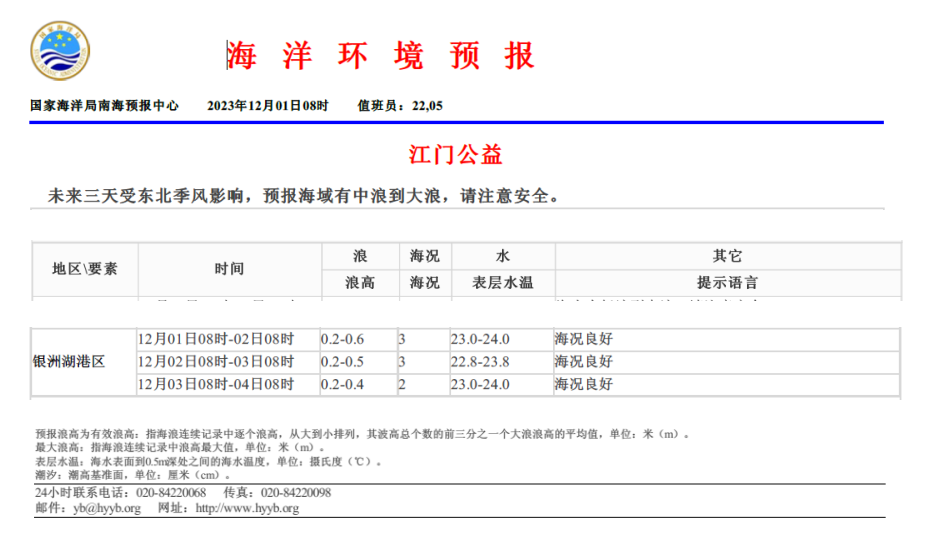The height and width of the screenshot is (544, 931).
Task: Click the water temperature 22.8-23.8 cell
Action: click(x=480, y=361)
